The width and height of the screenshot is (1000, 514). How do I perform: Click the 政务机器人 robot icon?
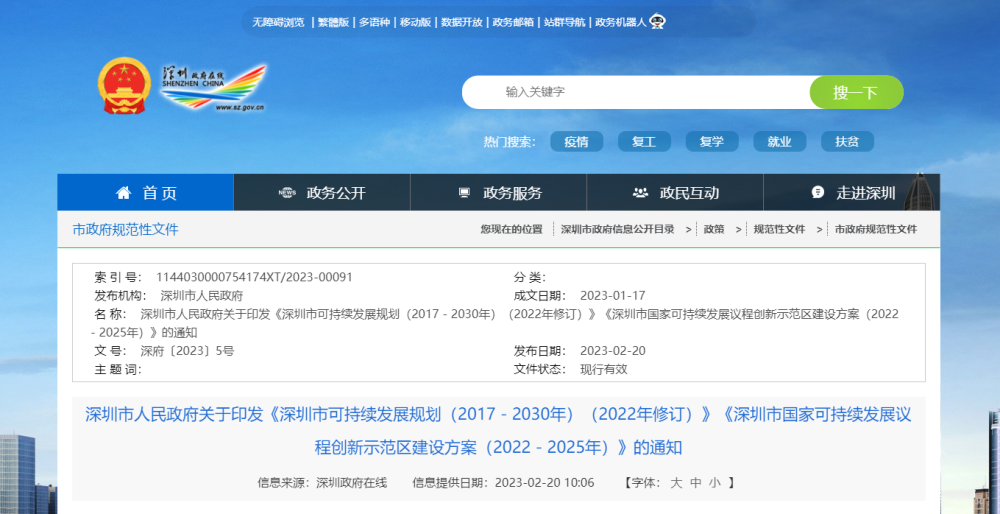[657, 21]
